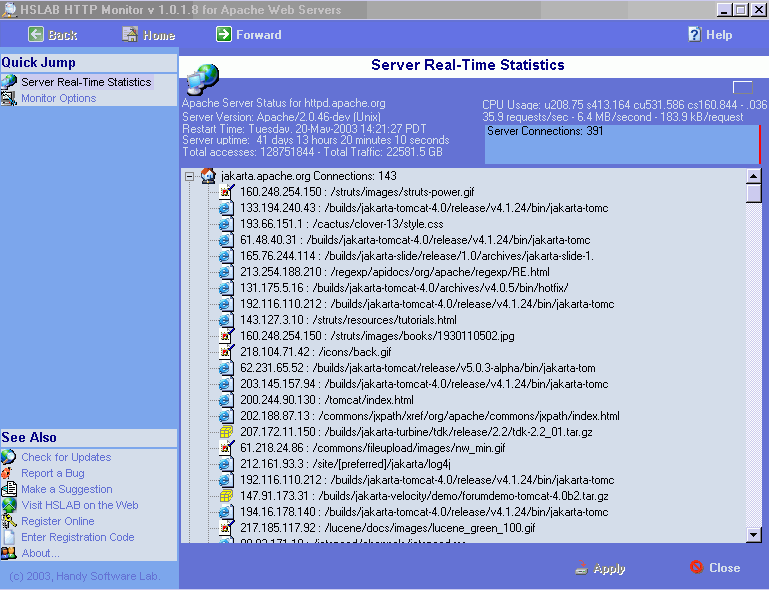Close the monitor using Close label
The image size is (769, 590).
click(x=724, y=567)
